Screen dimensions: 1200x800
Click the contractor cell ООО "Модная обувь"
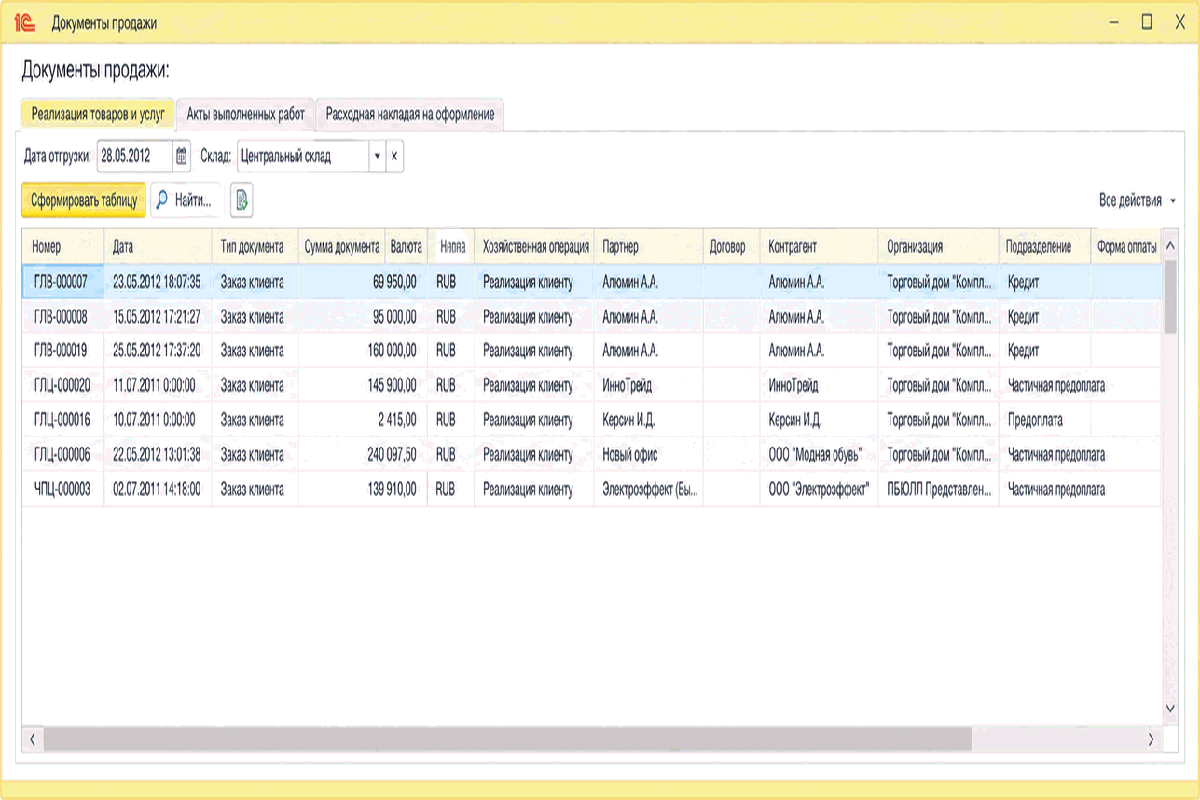coord(819,454)
